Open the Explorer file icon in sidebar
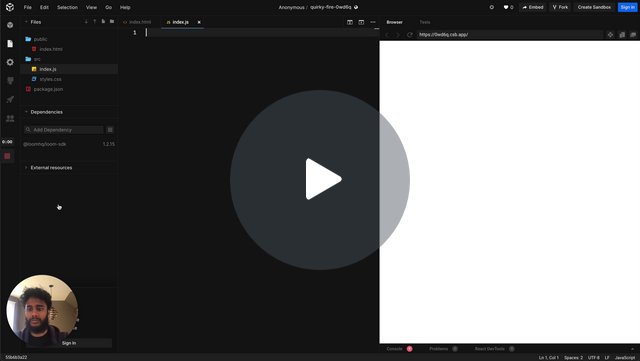 (10, 44)
